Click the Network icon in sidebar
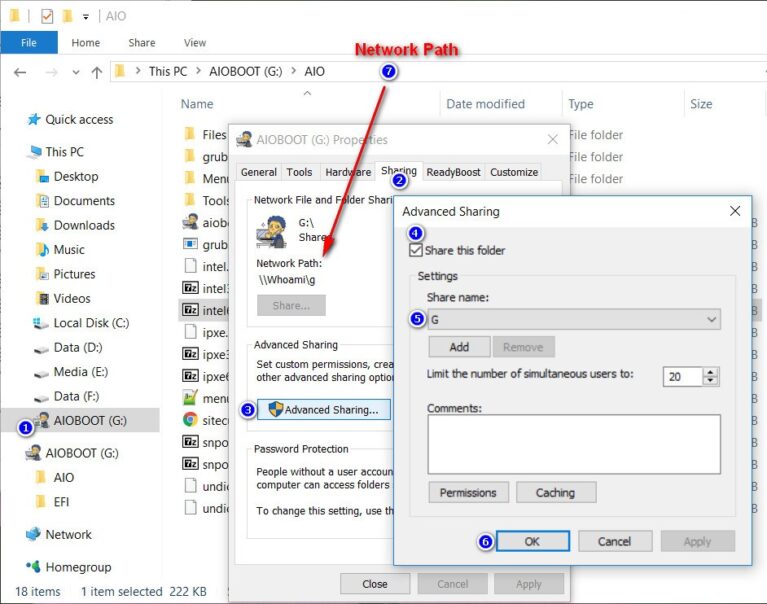The image size is (767, 604). click(33, 534)
